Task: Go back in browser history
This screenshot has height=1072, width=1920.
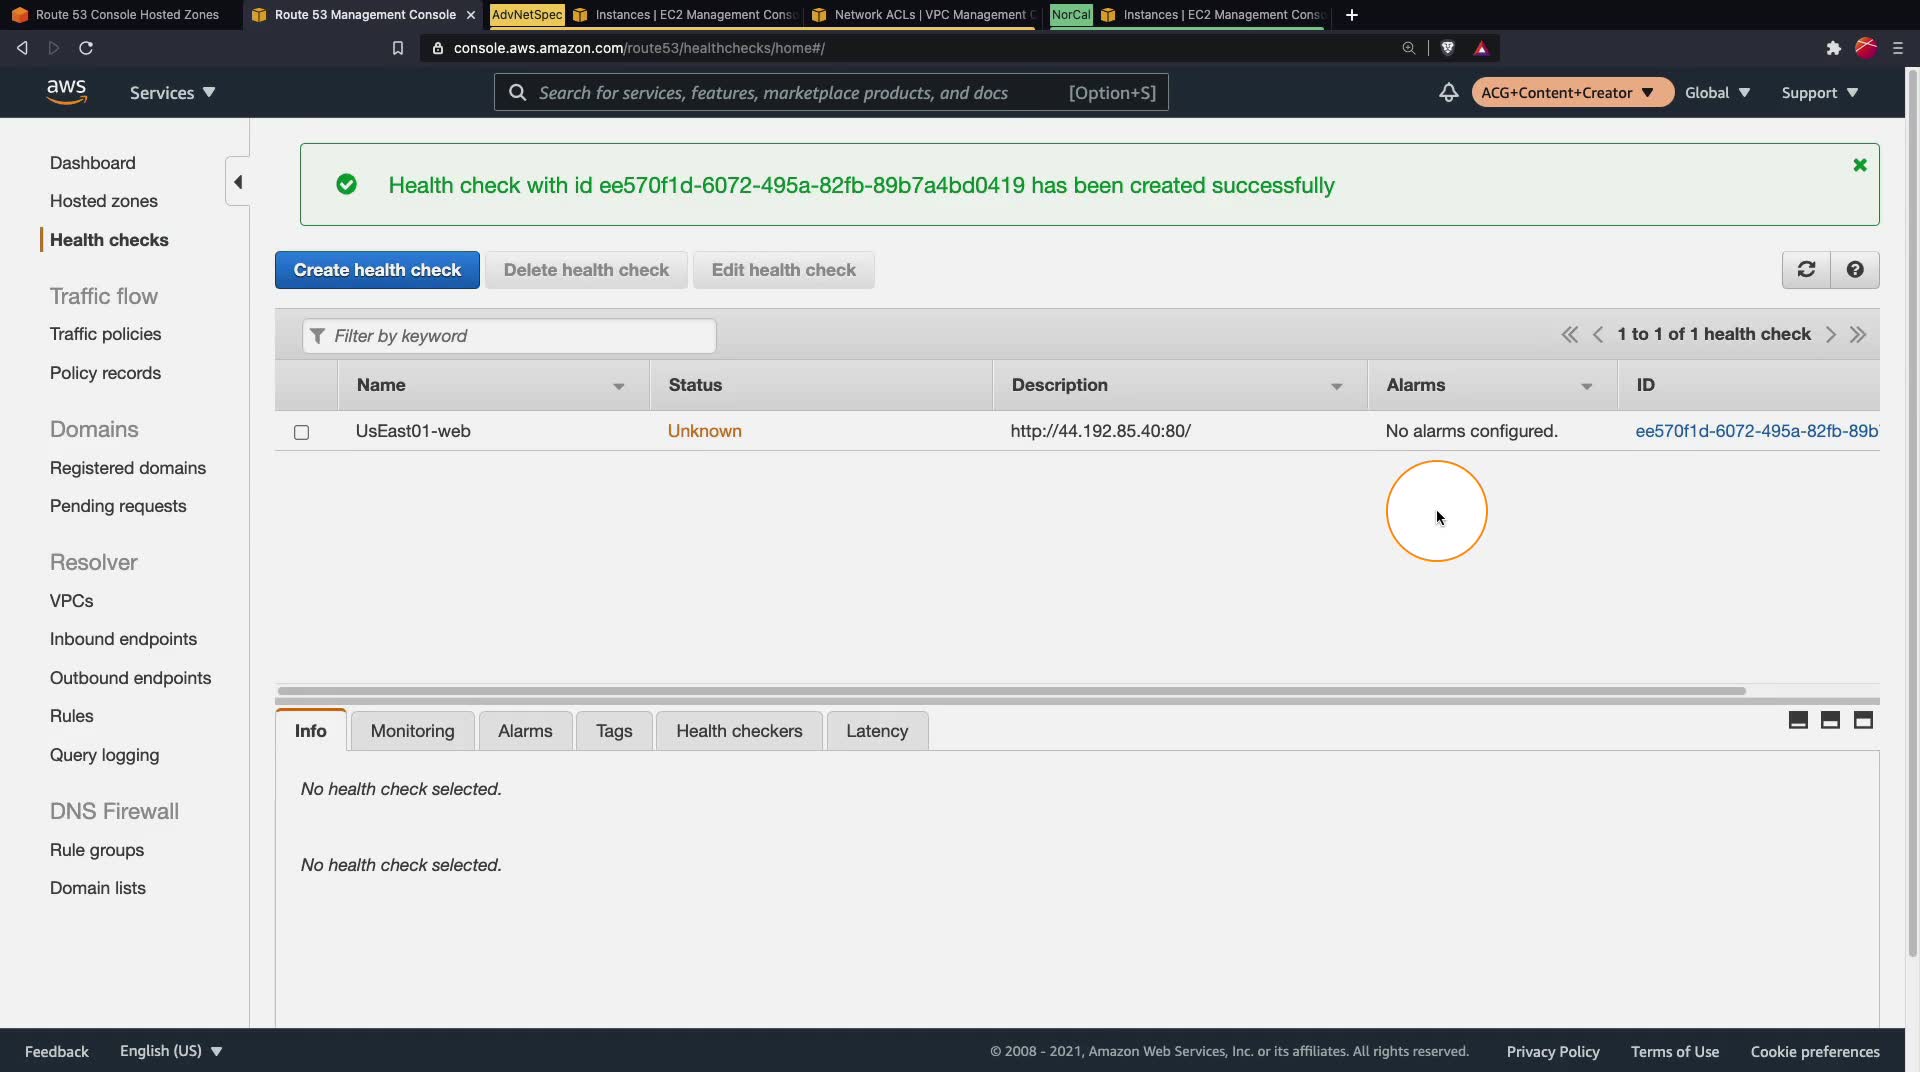Action: click(x=22, y=48)
